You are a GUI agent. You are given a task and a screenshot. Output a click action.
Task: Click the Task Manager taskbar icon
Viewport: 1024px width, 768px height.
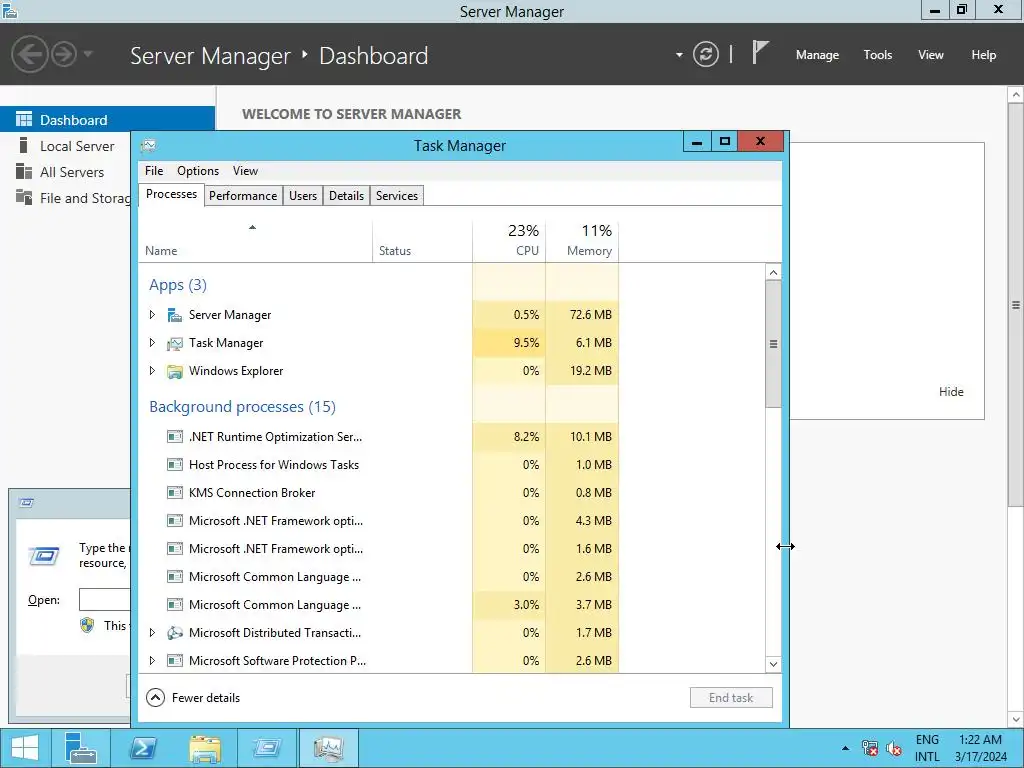pyautogui.click(x=328, y=748)
